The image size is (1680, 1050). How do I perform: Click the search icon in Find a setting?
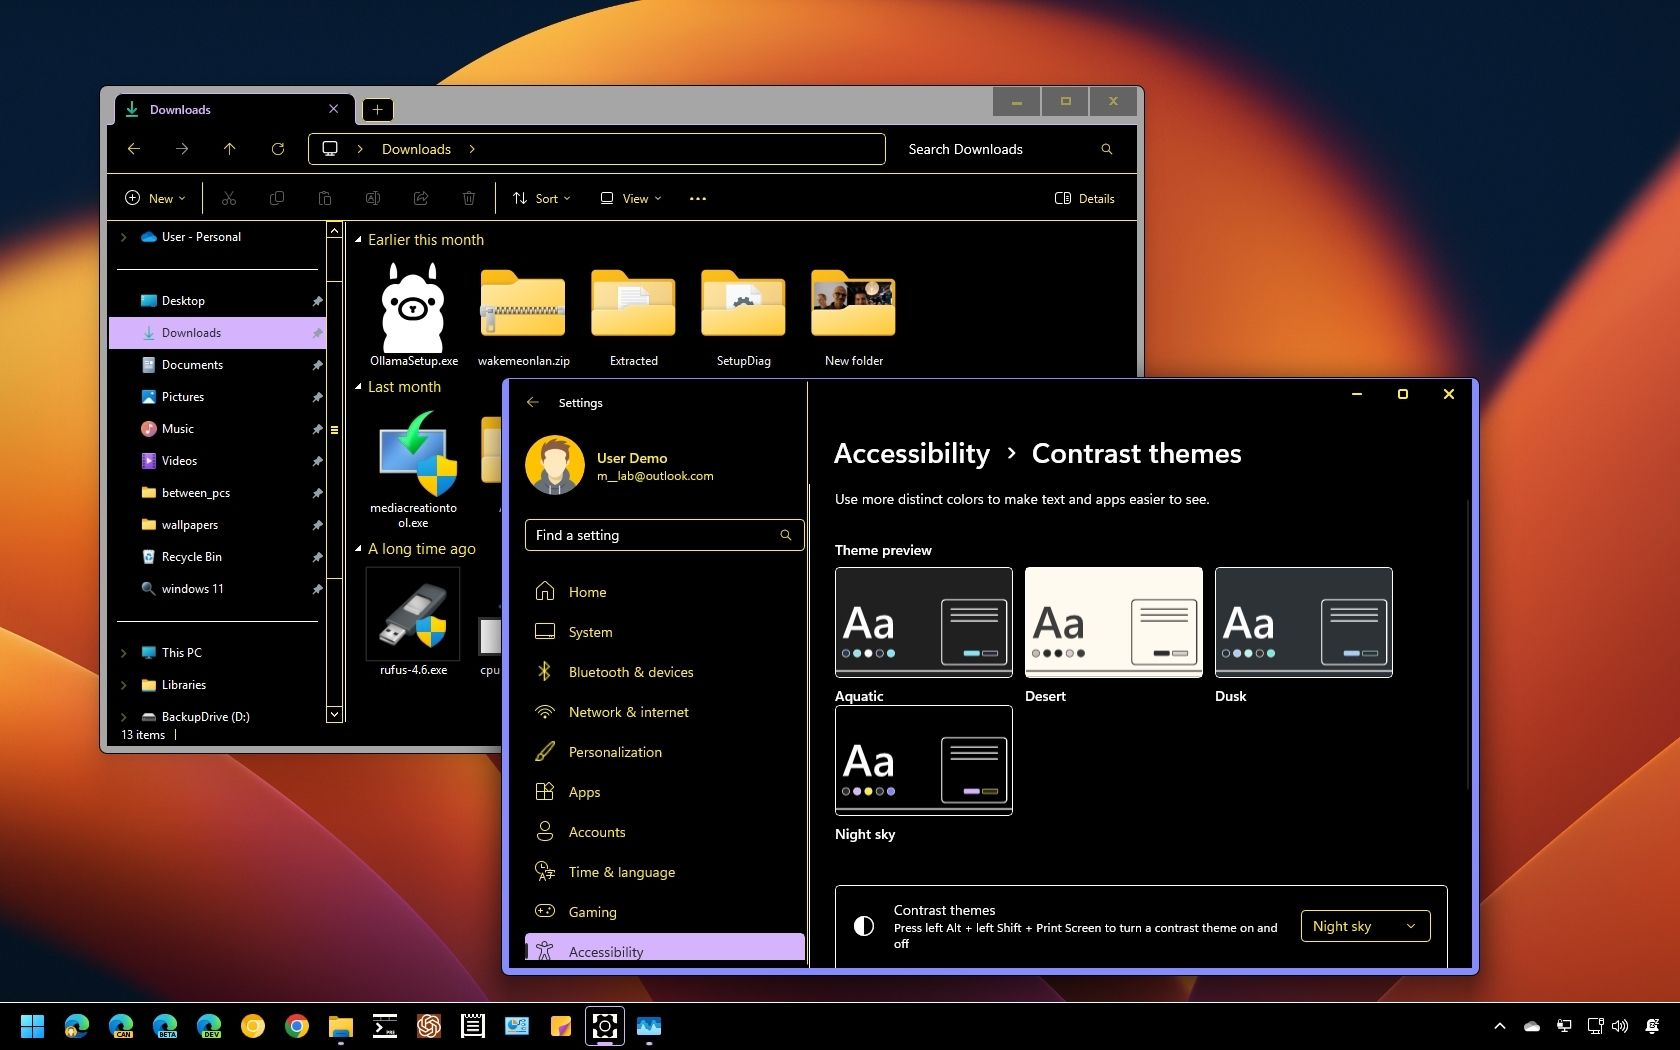click(x=786, y=535)
